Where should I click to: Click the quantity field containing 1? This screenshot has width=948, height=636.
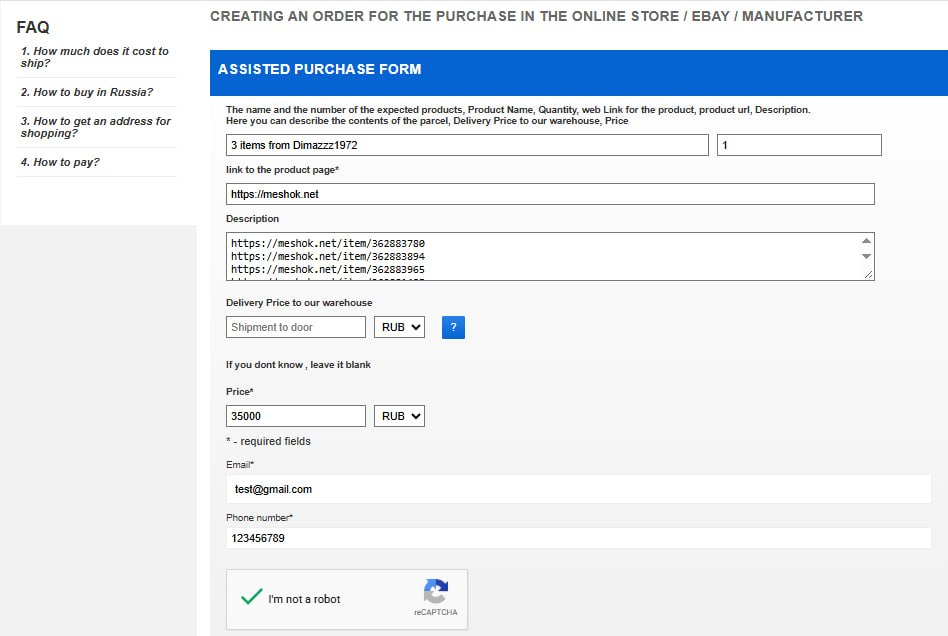click(x=799, y=145)
